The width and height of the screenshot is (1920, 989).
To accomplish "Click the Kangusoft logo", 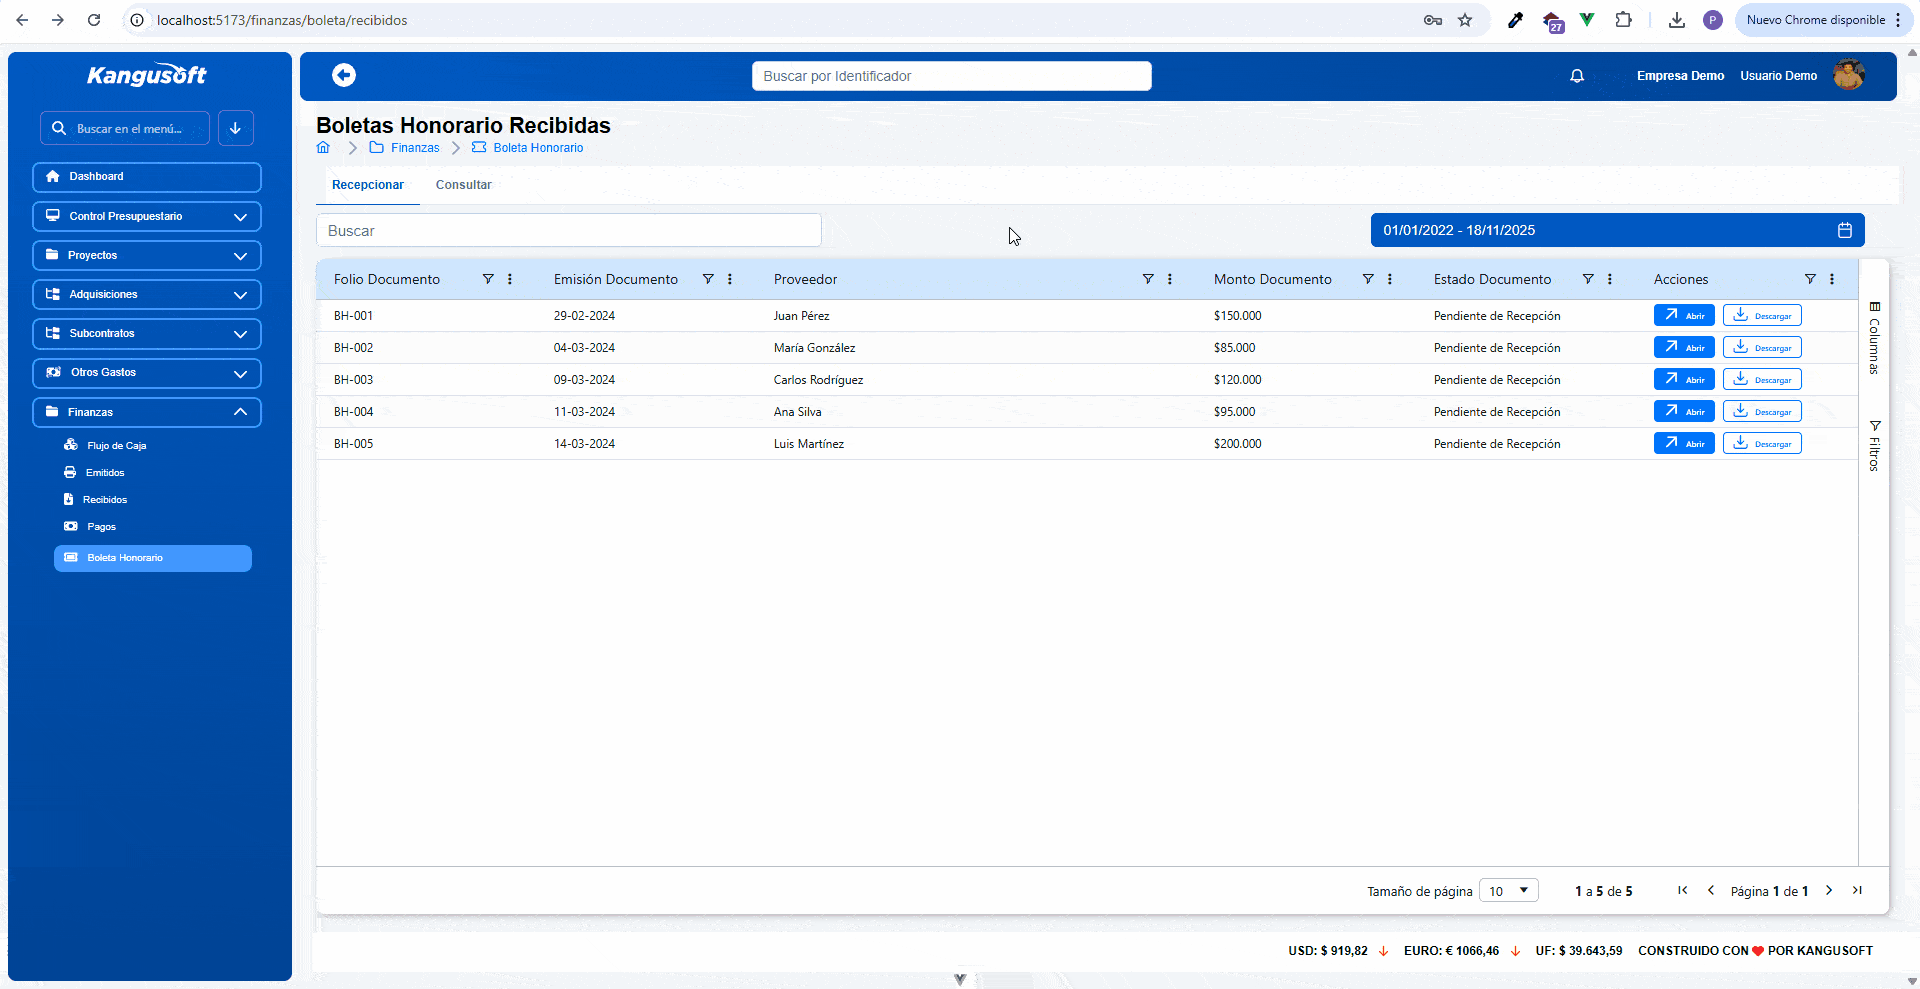I will tap(147, 75).
